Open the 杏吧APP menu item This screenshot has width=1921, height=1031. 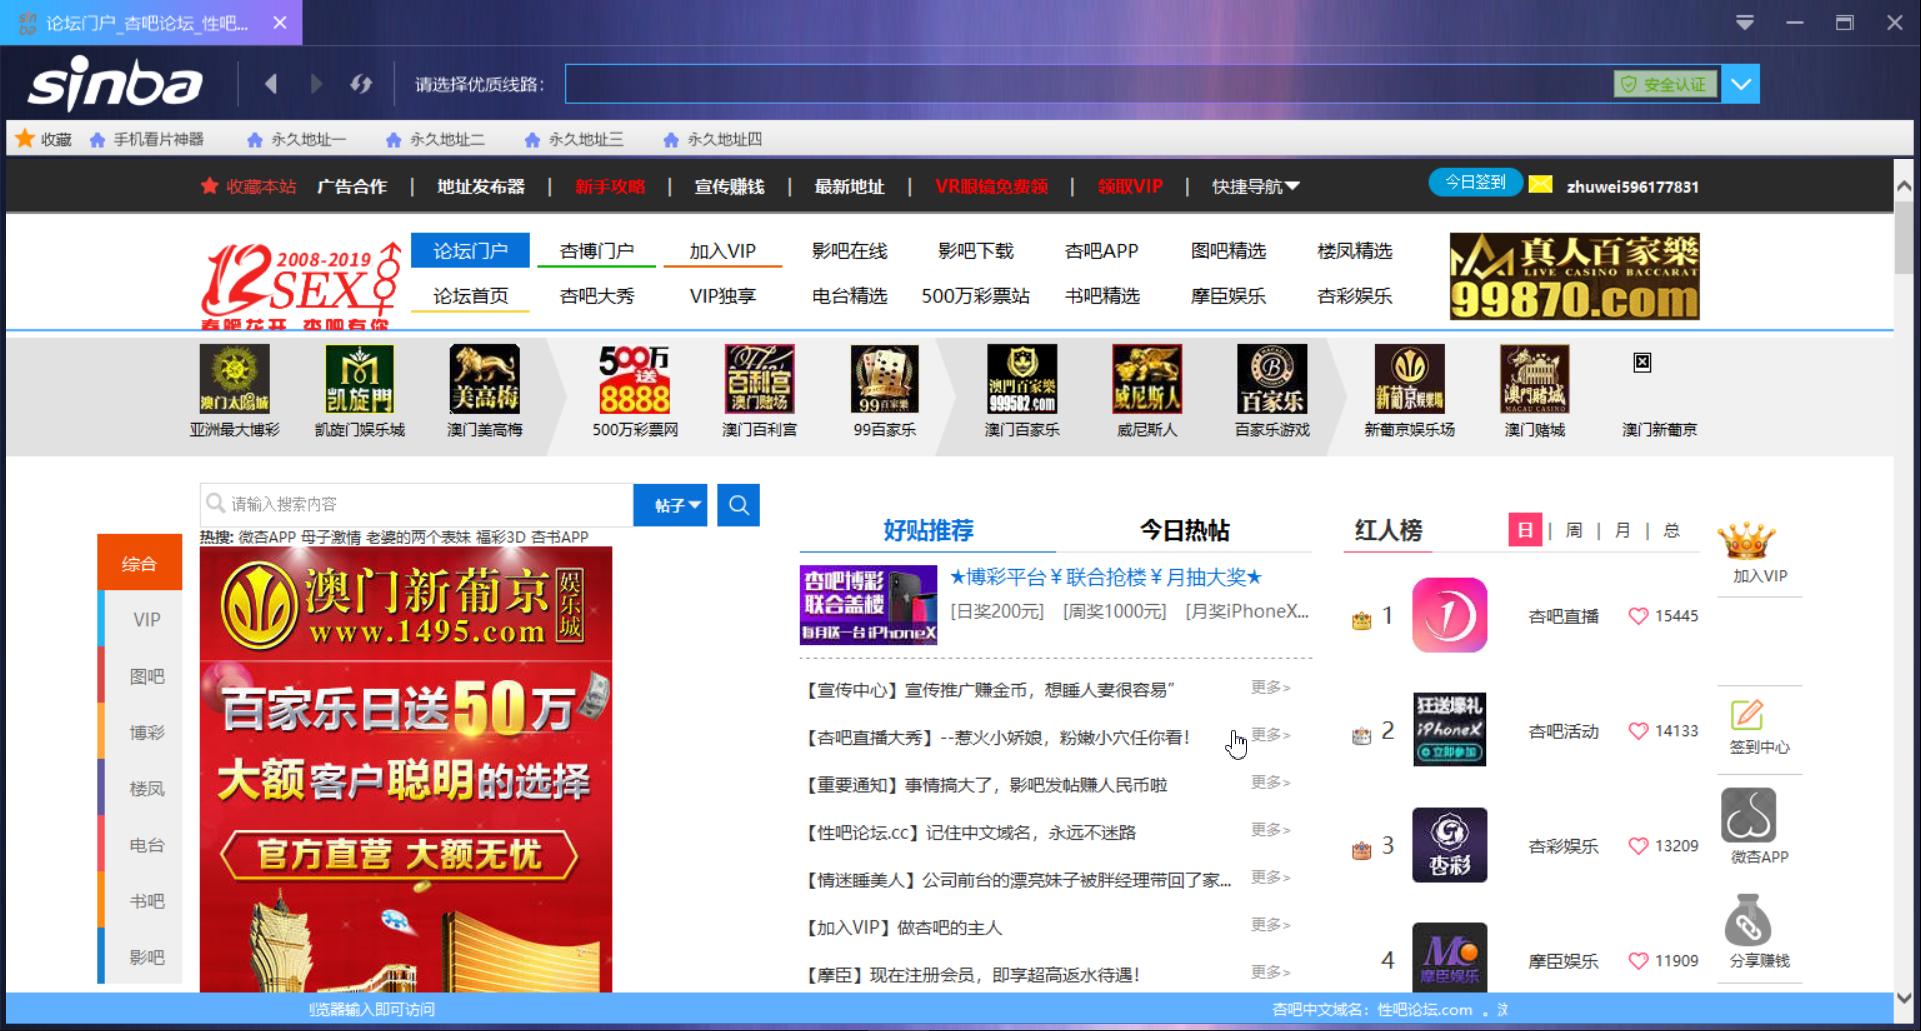1101,250
